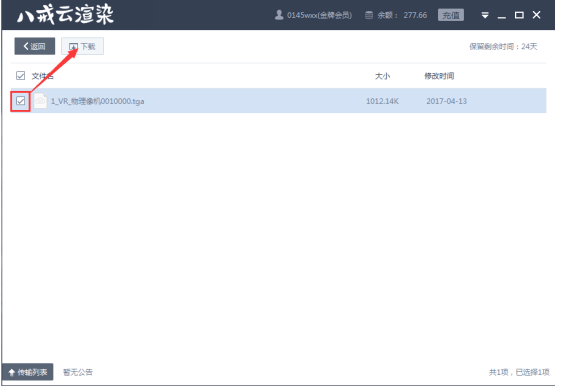Click the file icon of the .tga row
This screenshot has height=387, width=561.
point(40,101)
